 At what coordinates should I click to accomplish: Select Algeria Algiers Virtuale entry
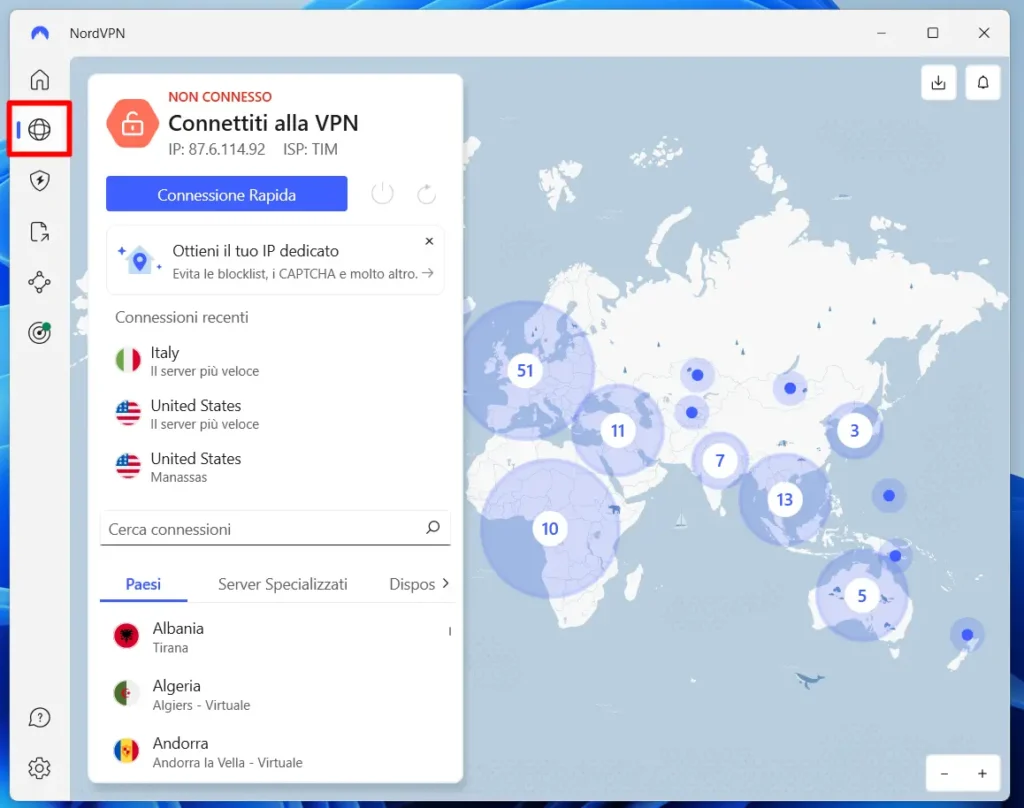coord(275,694)
